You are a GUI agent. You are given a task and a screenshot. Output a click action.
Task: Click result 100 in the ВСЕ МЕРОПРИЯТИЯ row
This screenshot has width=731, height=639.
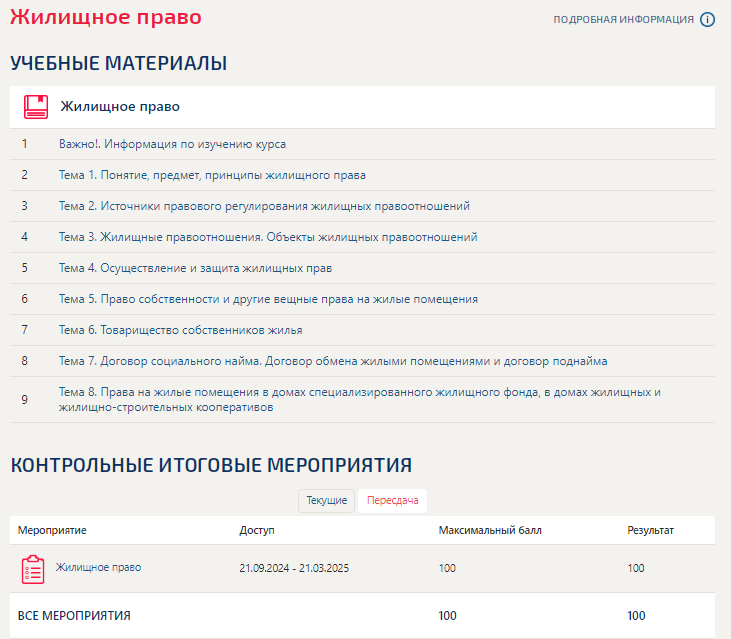click(x=636, y=616)
